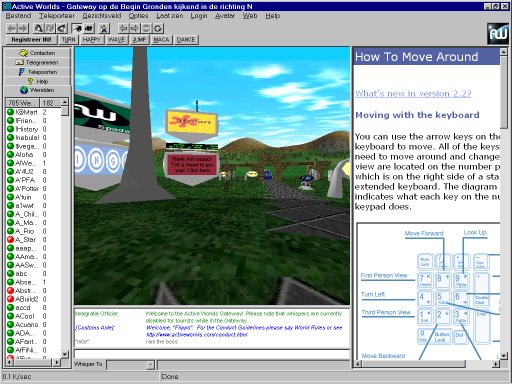Click the teleport back arrow icon

(x=11, y=28)
